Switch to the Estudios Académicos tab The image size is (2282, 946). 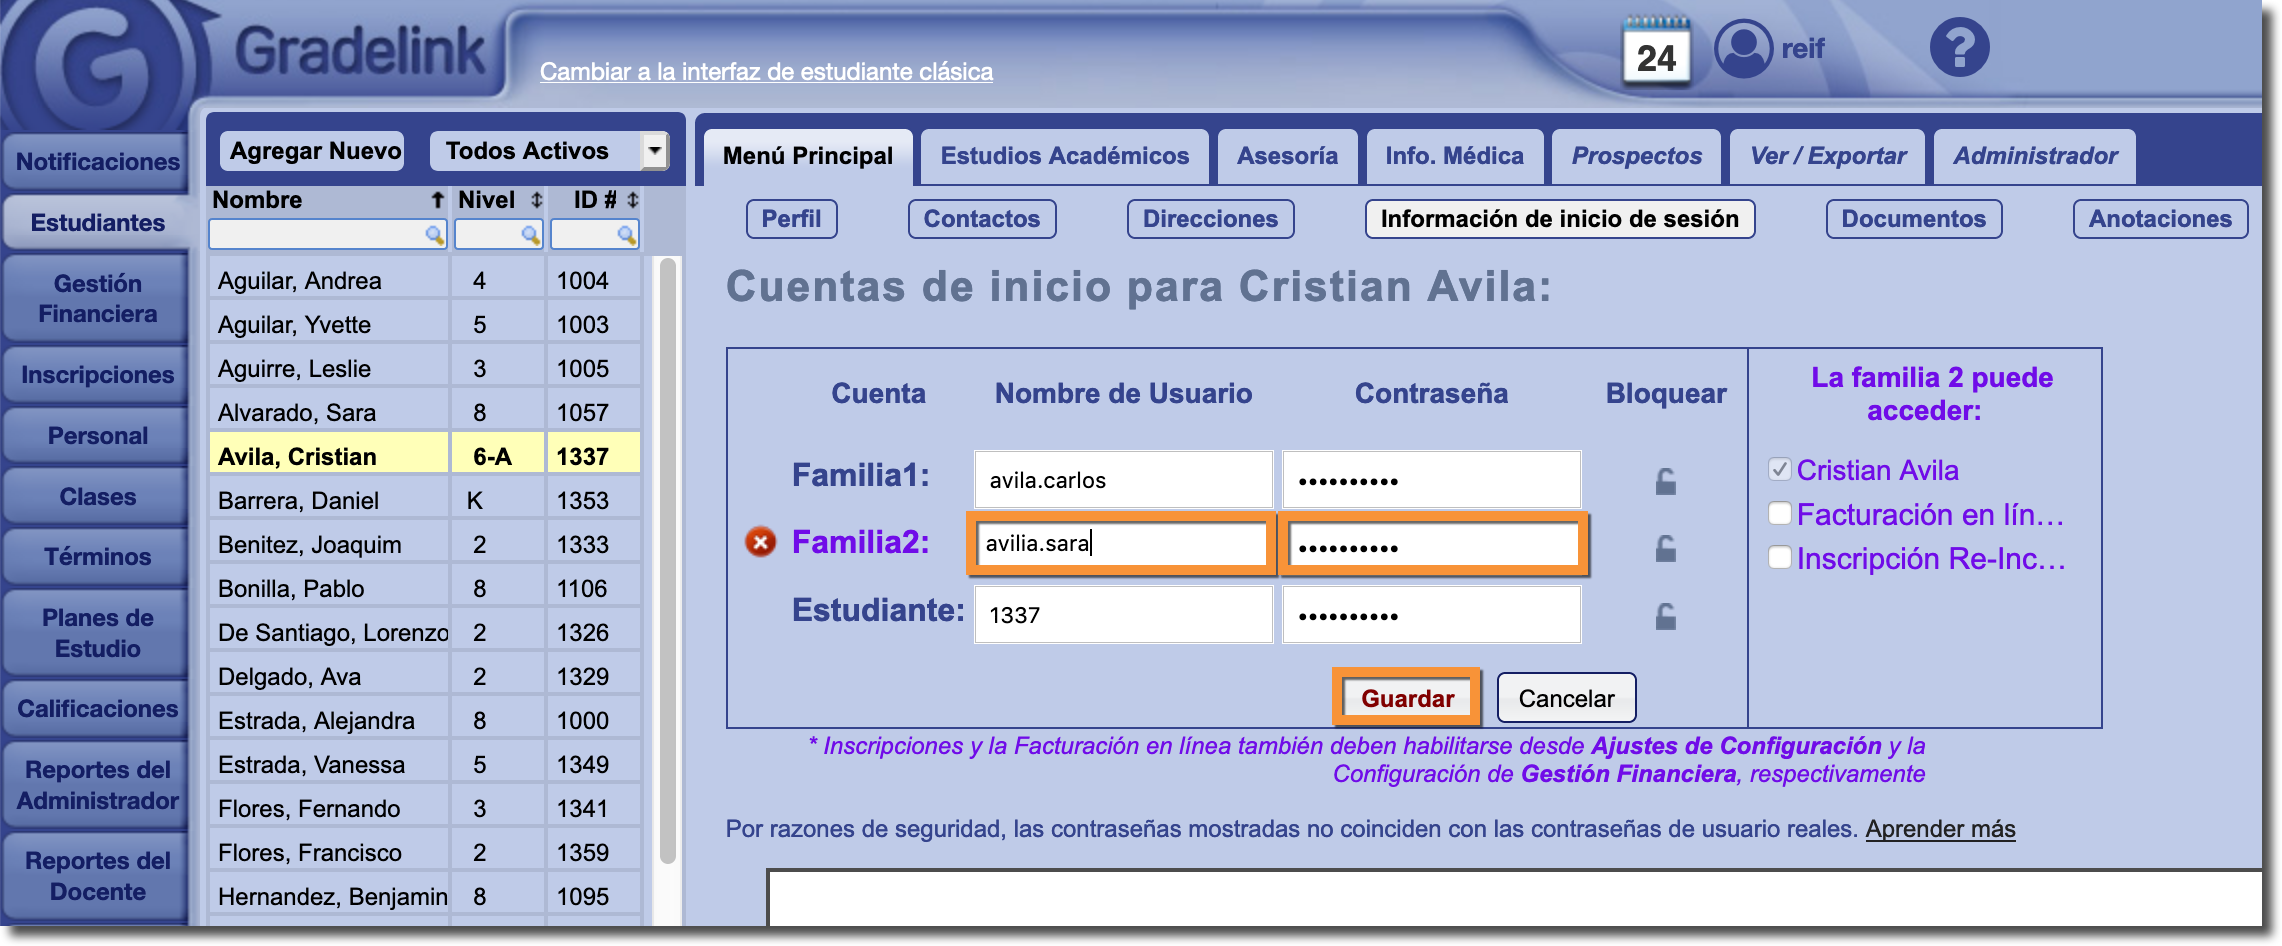[x=1064, y=156]
